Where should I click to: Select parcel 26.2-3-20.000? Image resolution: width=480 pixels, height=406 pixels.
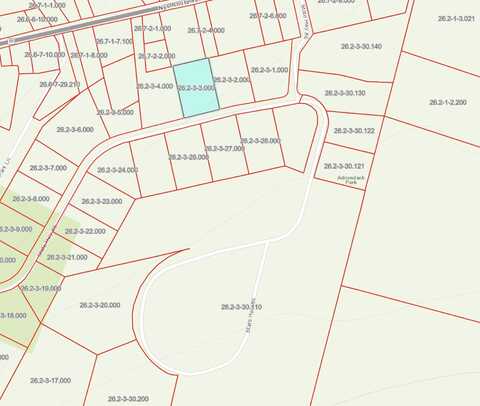[x=100, y=305]
